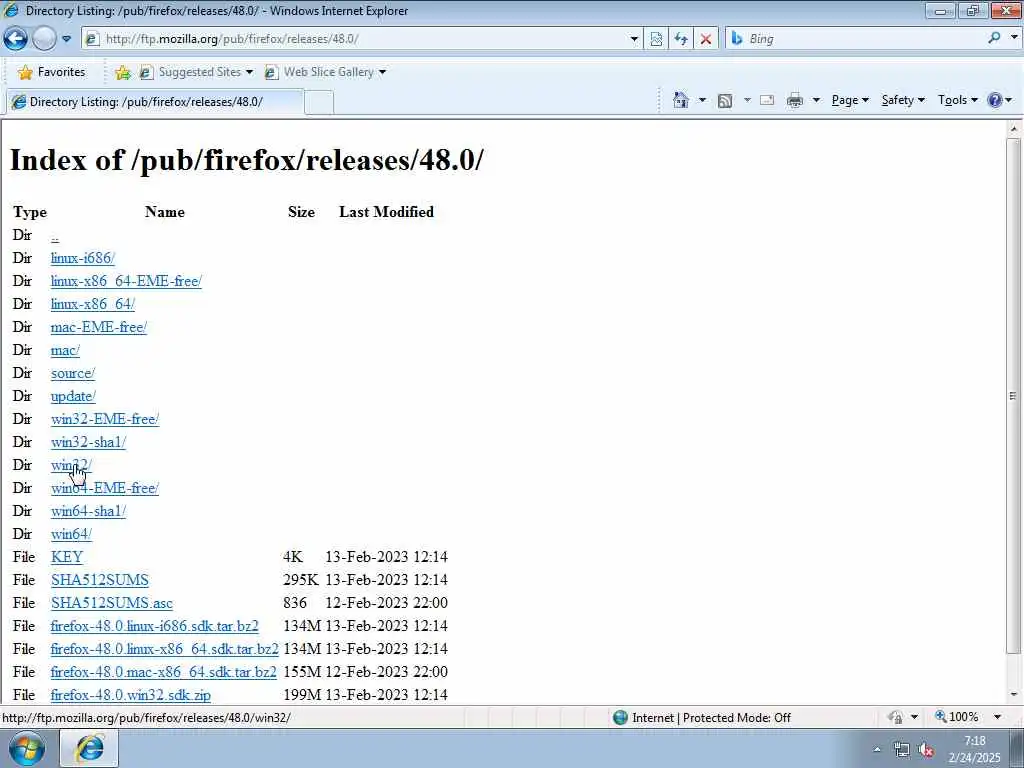
Task: Open parent directory '..' link
Action: [55, 236]
